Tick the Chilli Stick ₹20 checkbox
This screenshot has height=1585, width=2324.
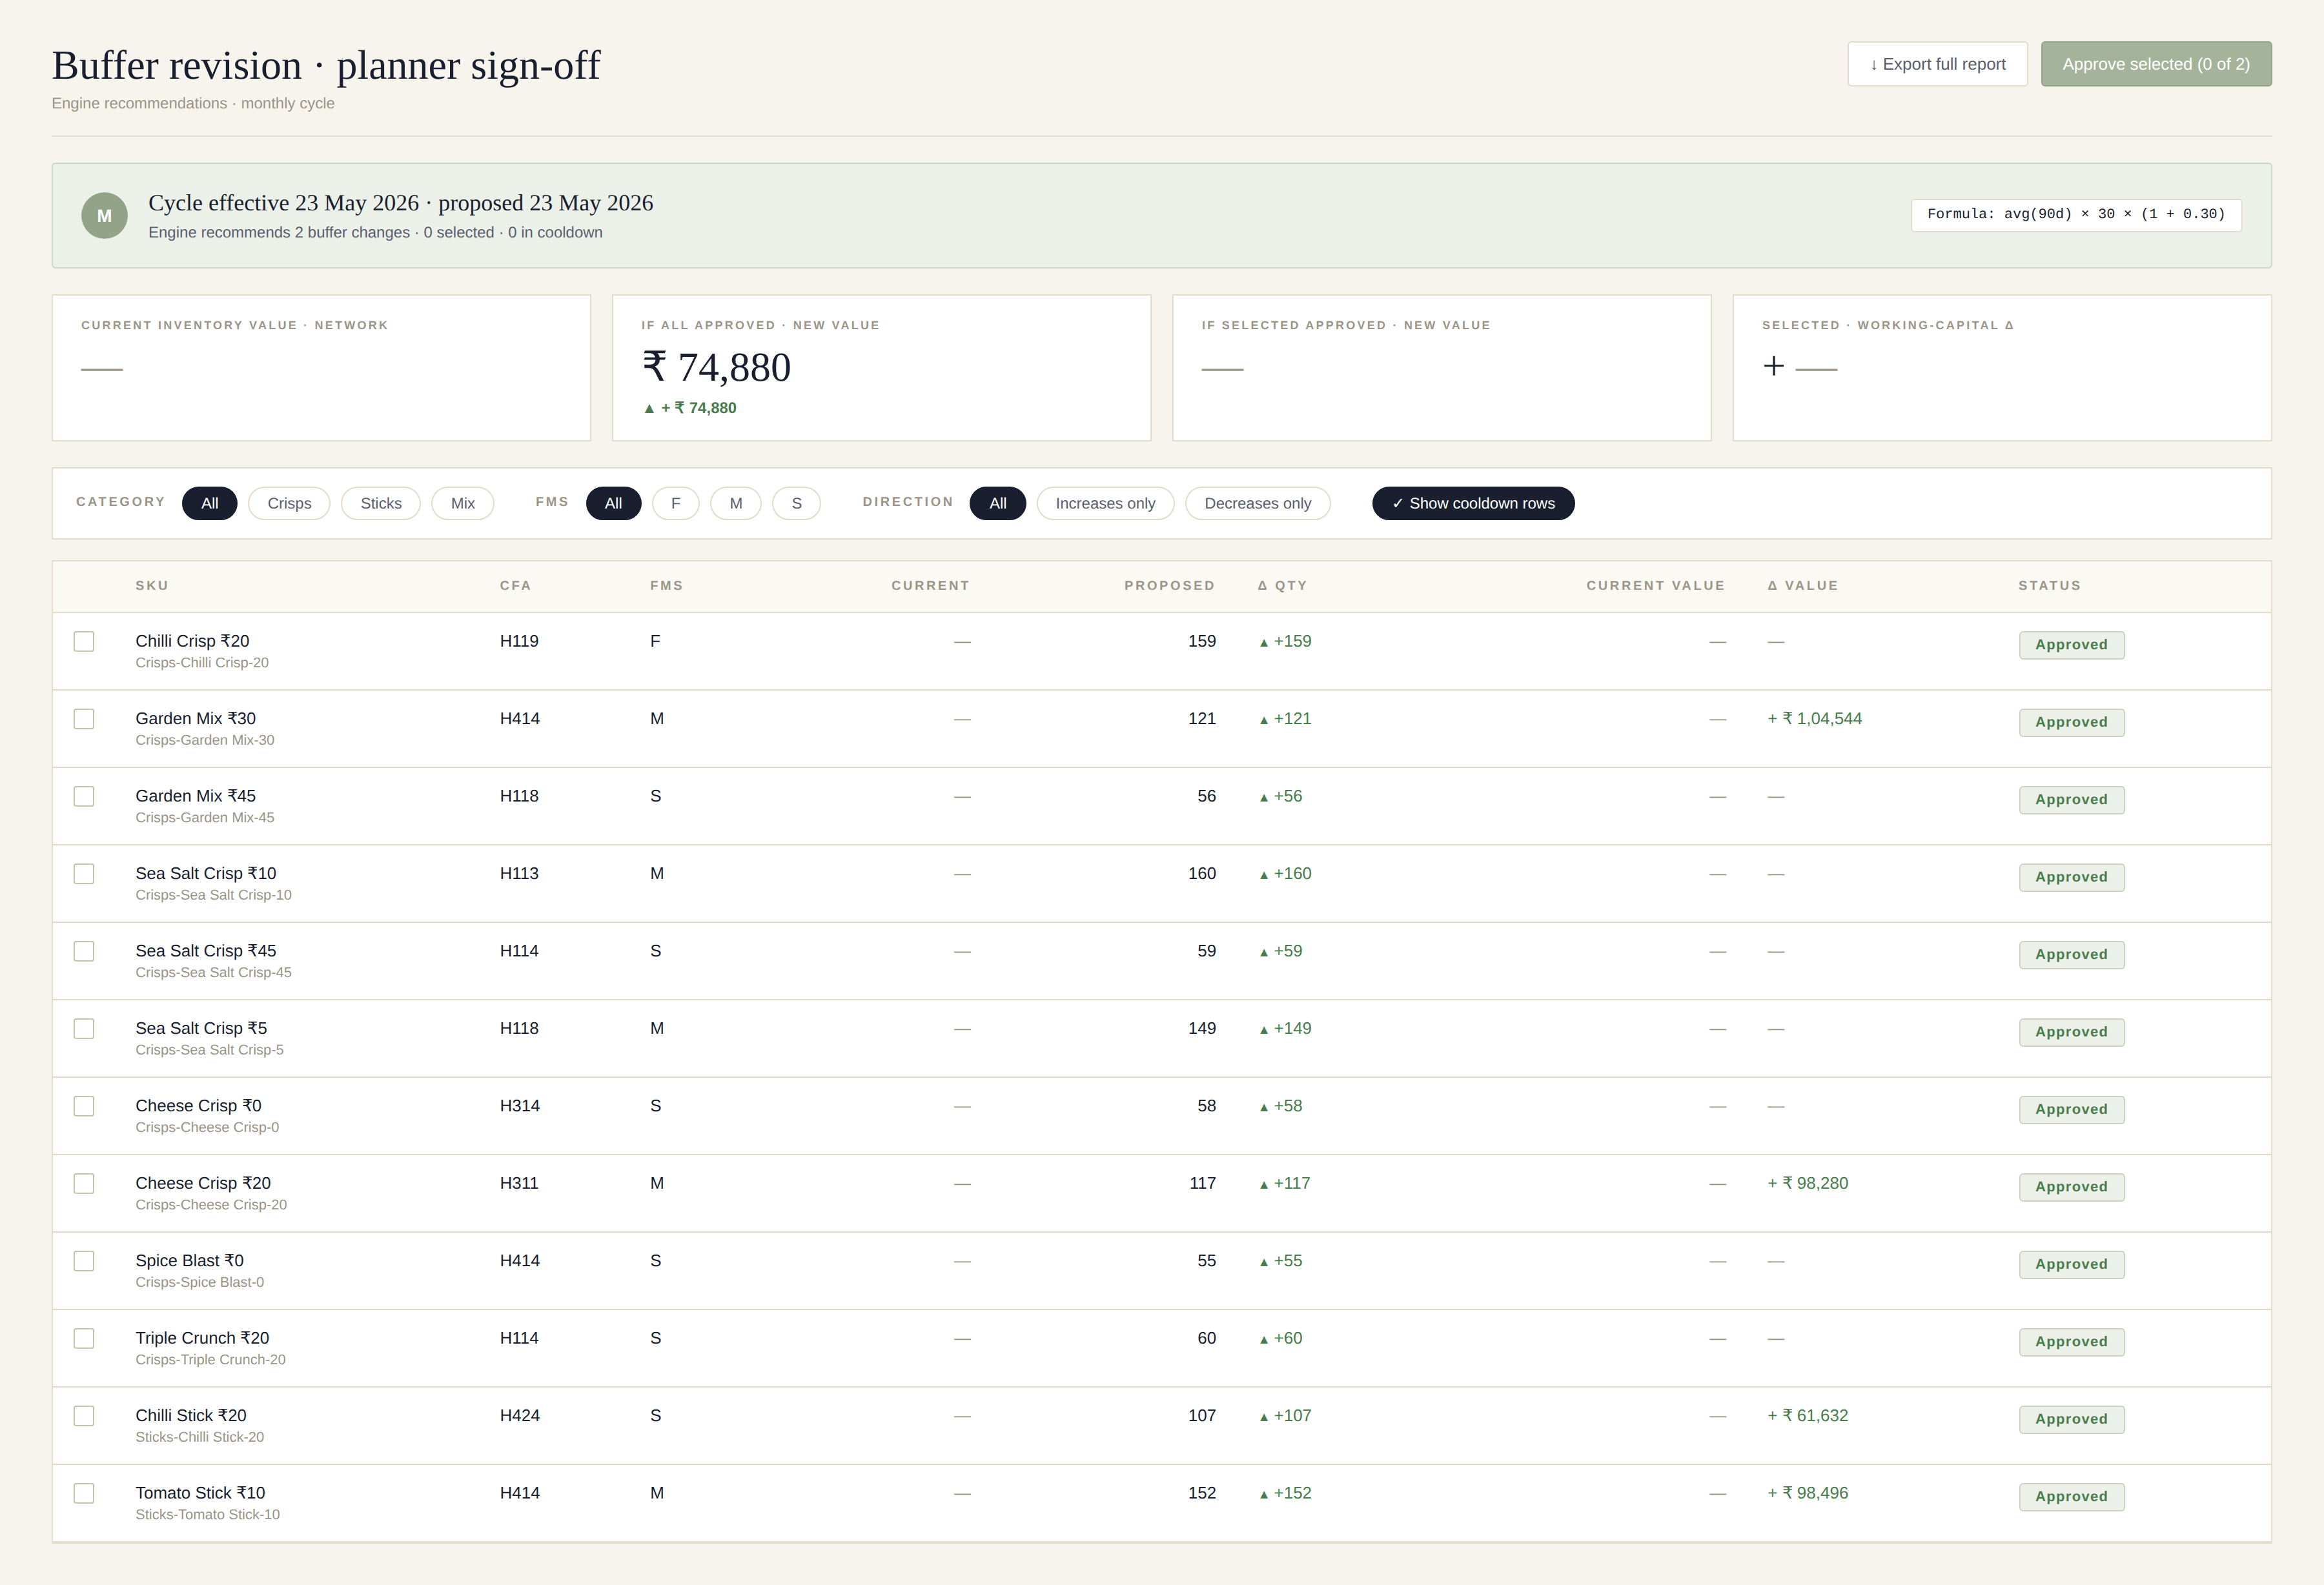pos(84,1416)
